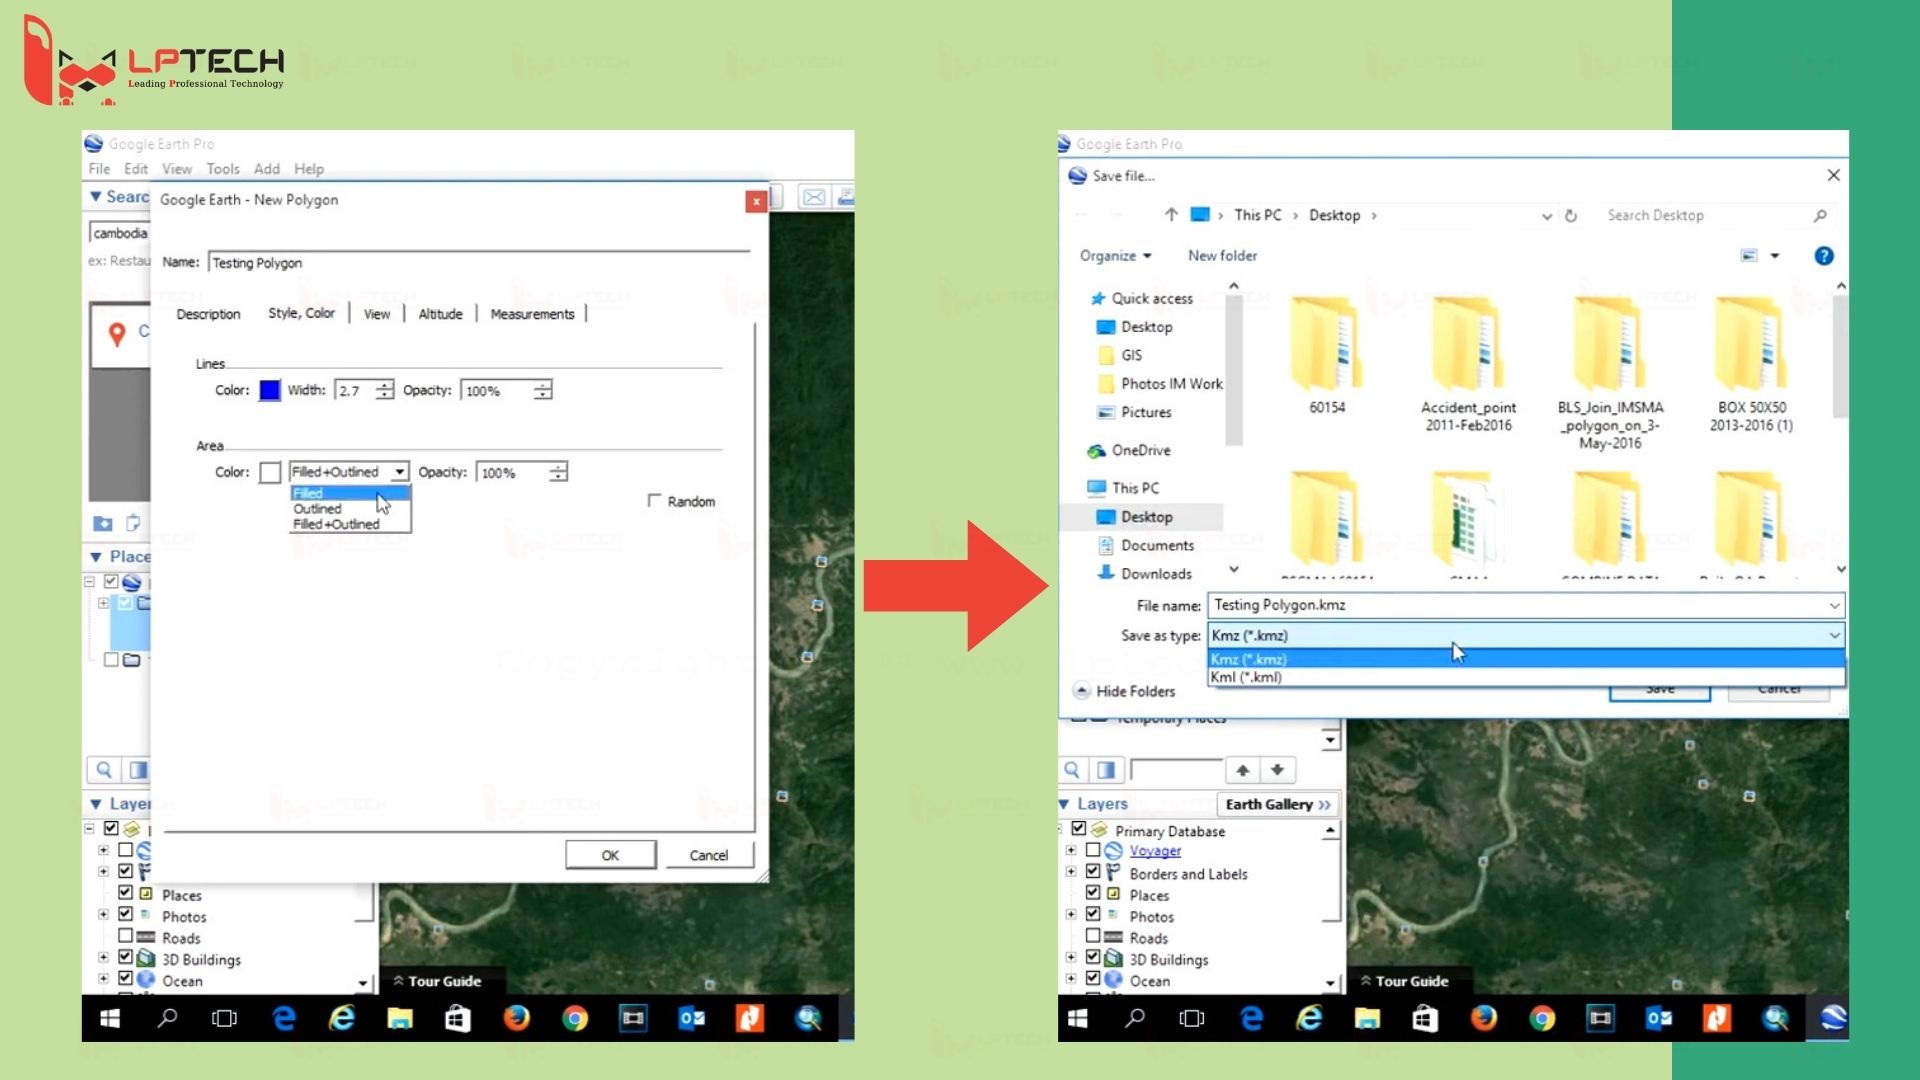Open the Add menu in left window
Screen dimensions: 1920x1080
[267, 169]
